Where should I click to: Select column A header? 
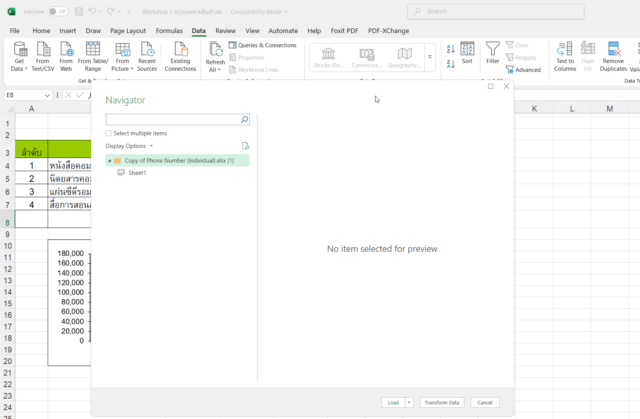coord(31,109)
